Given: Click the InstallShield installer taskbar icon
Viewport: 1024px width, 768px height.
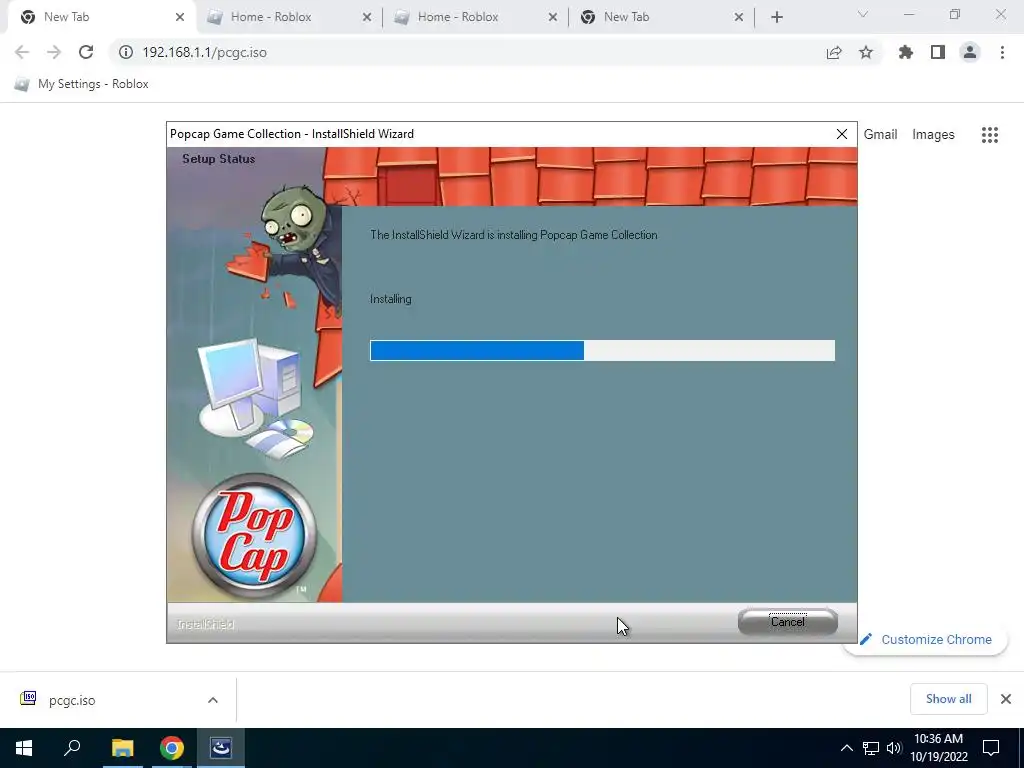Looking at the screenshot, I should (x=221, y=748).
